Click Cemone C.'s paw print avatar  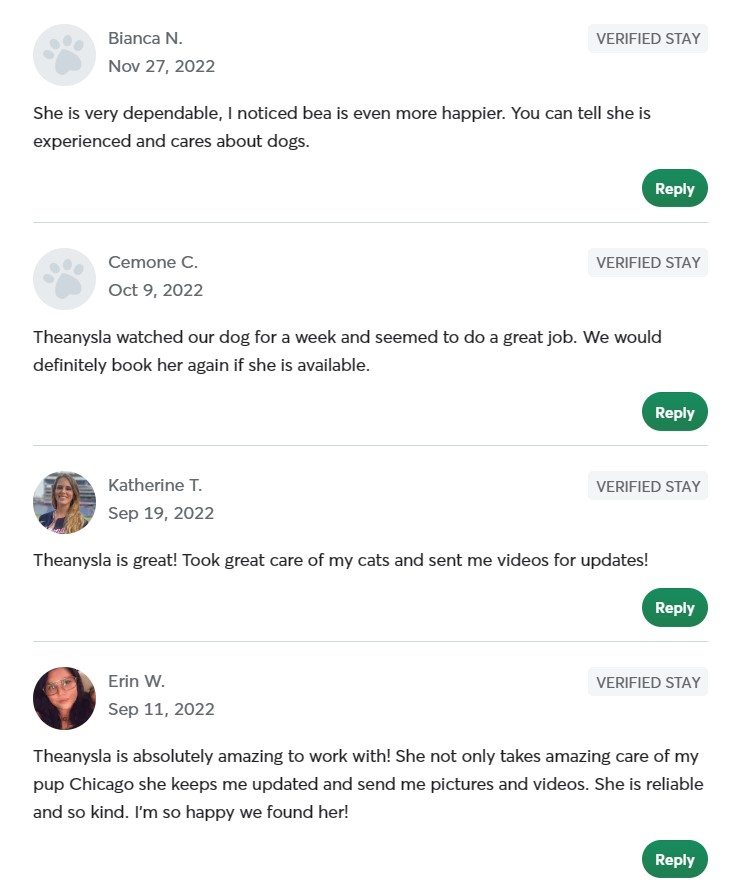tap(64, 279)
